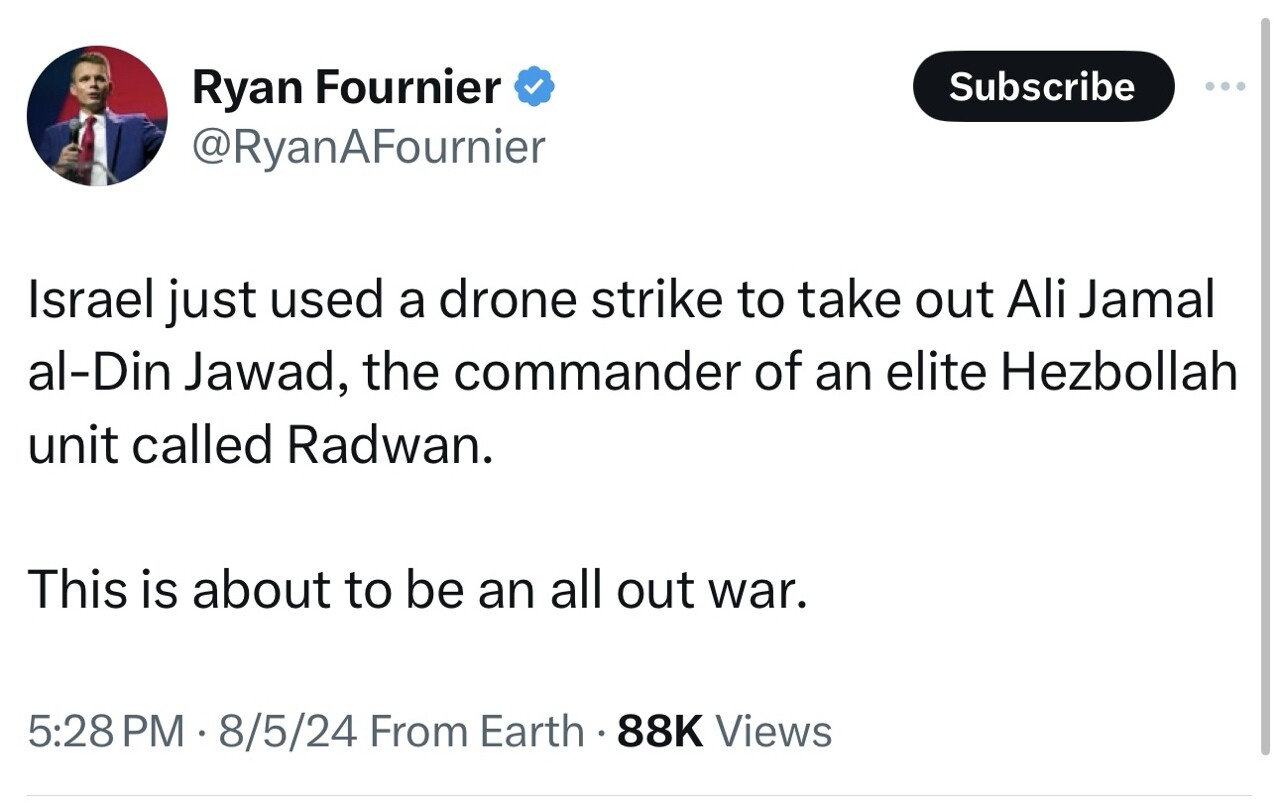Click the display name Ryan Fournier
Image resolution: width=1279 pixels, height=803 pixels.
pyautogui.click(x=346, y=88)
